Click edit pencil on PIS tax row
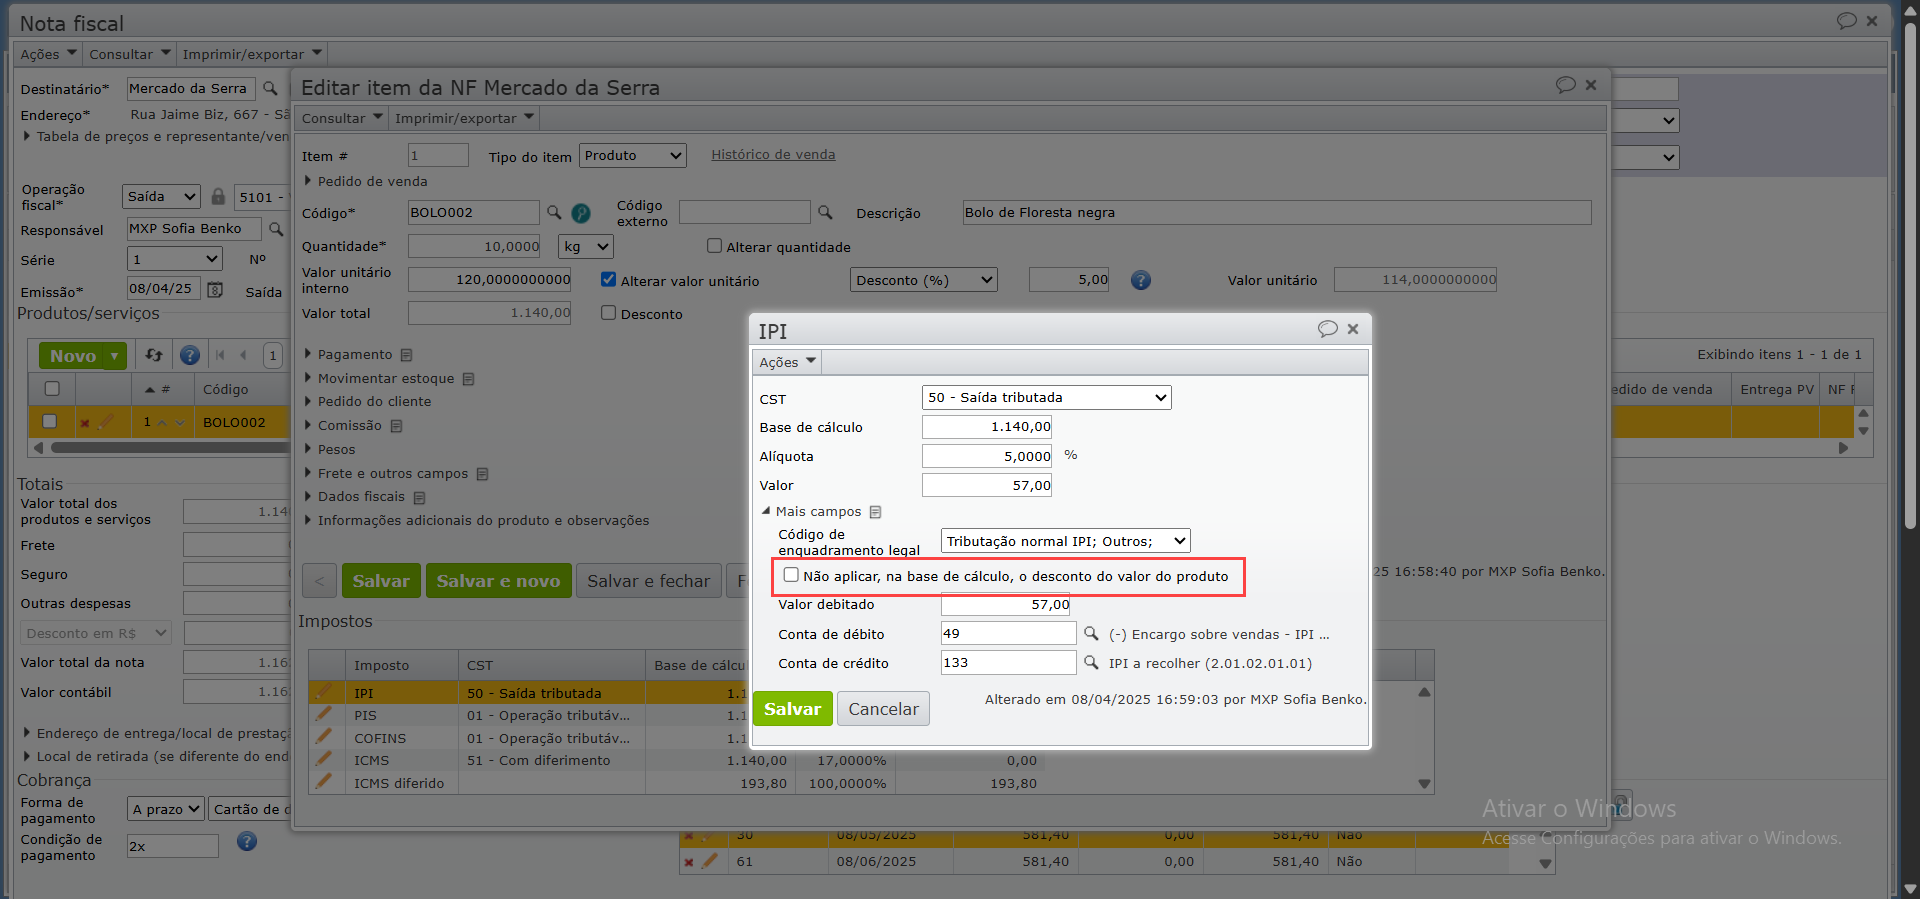The height and width of the screenshot is (899, 1920). [323, 714]
